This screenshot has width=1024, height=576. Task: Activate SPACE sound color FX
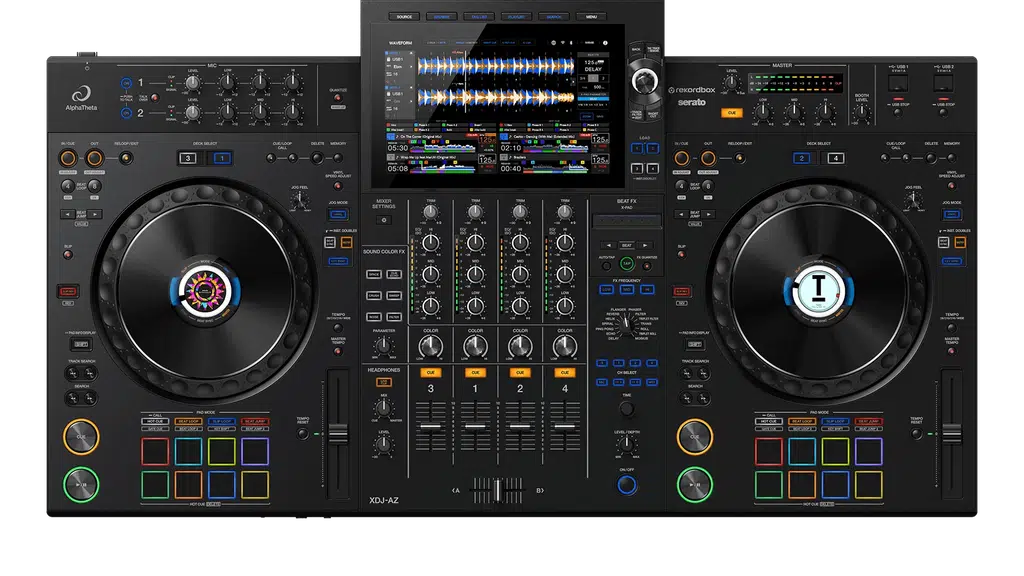(x=374, y=274)
